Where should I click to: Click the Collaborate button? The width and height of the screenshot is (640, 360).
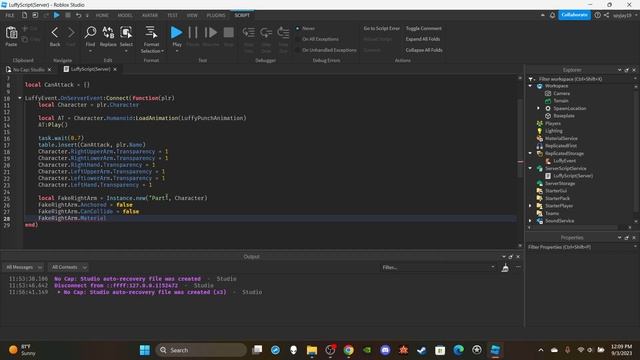click(574, 15)
